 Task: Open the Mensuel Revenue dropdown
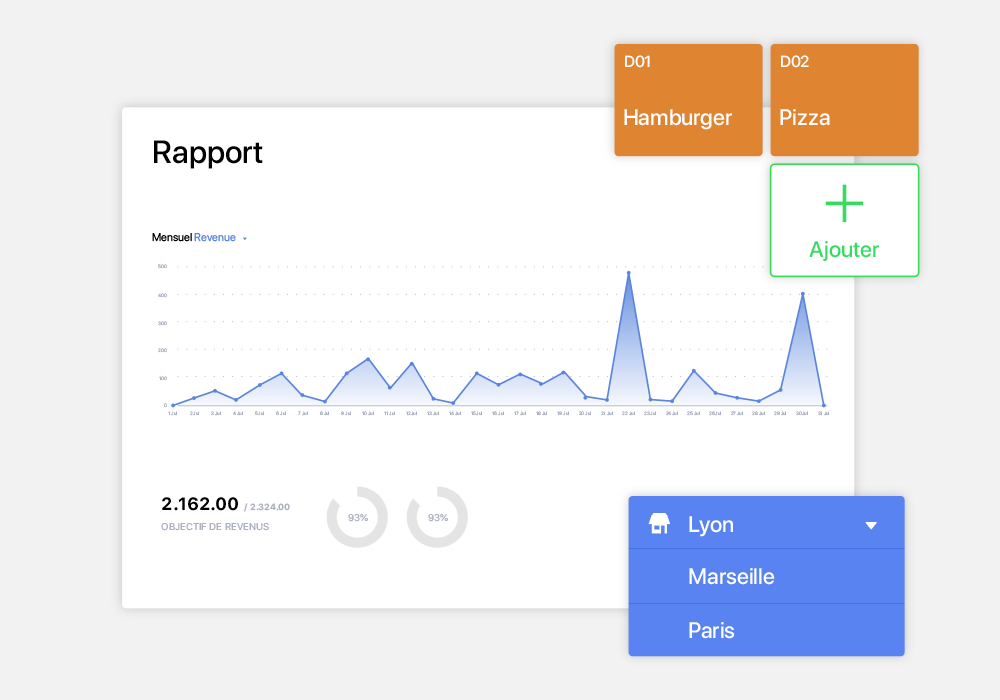point(200,237)
